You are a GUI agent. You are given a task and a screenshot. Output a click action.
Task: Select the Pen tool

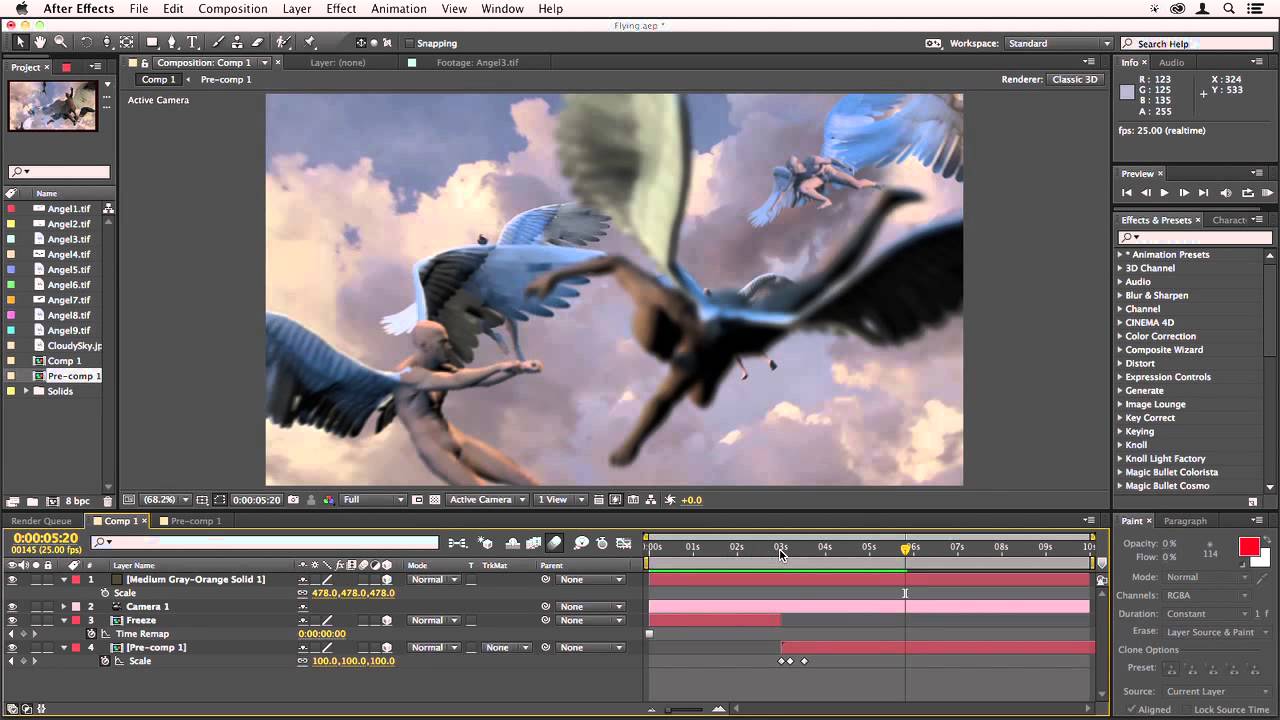(172, 42)
